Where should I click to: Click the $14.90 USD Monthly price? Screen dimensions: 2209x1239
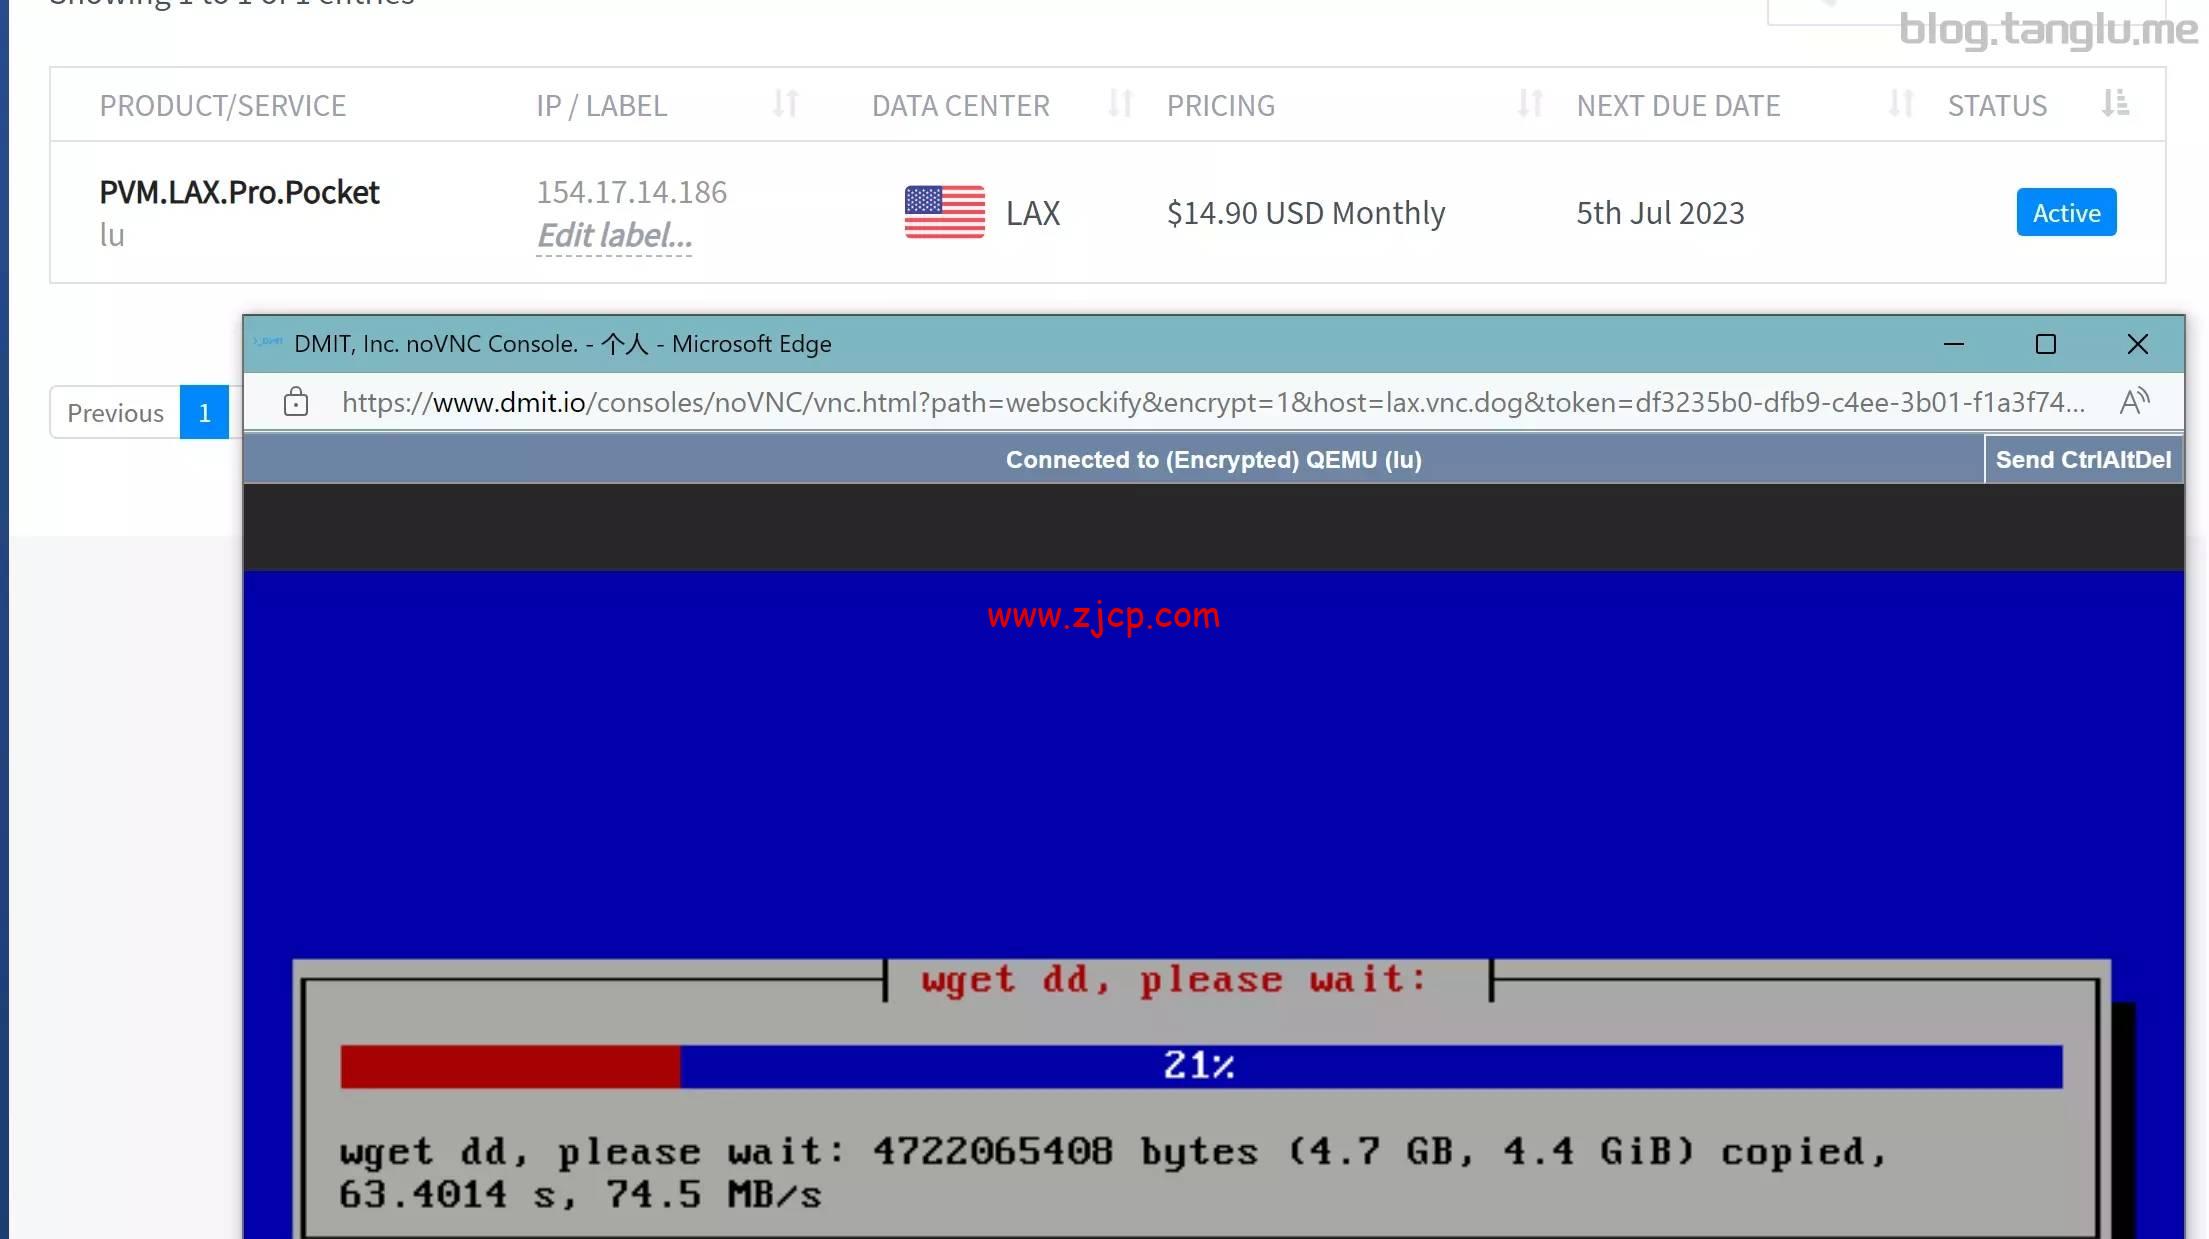1306,213
